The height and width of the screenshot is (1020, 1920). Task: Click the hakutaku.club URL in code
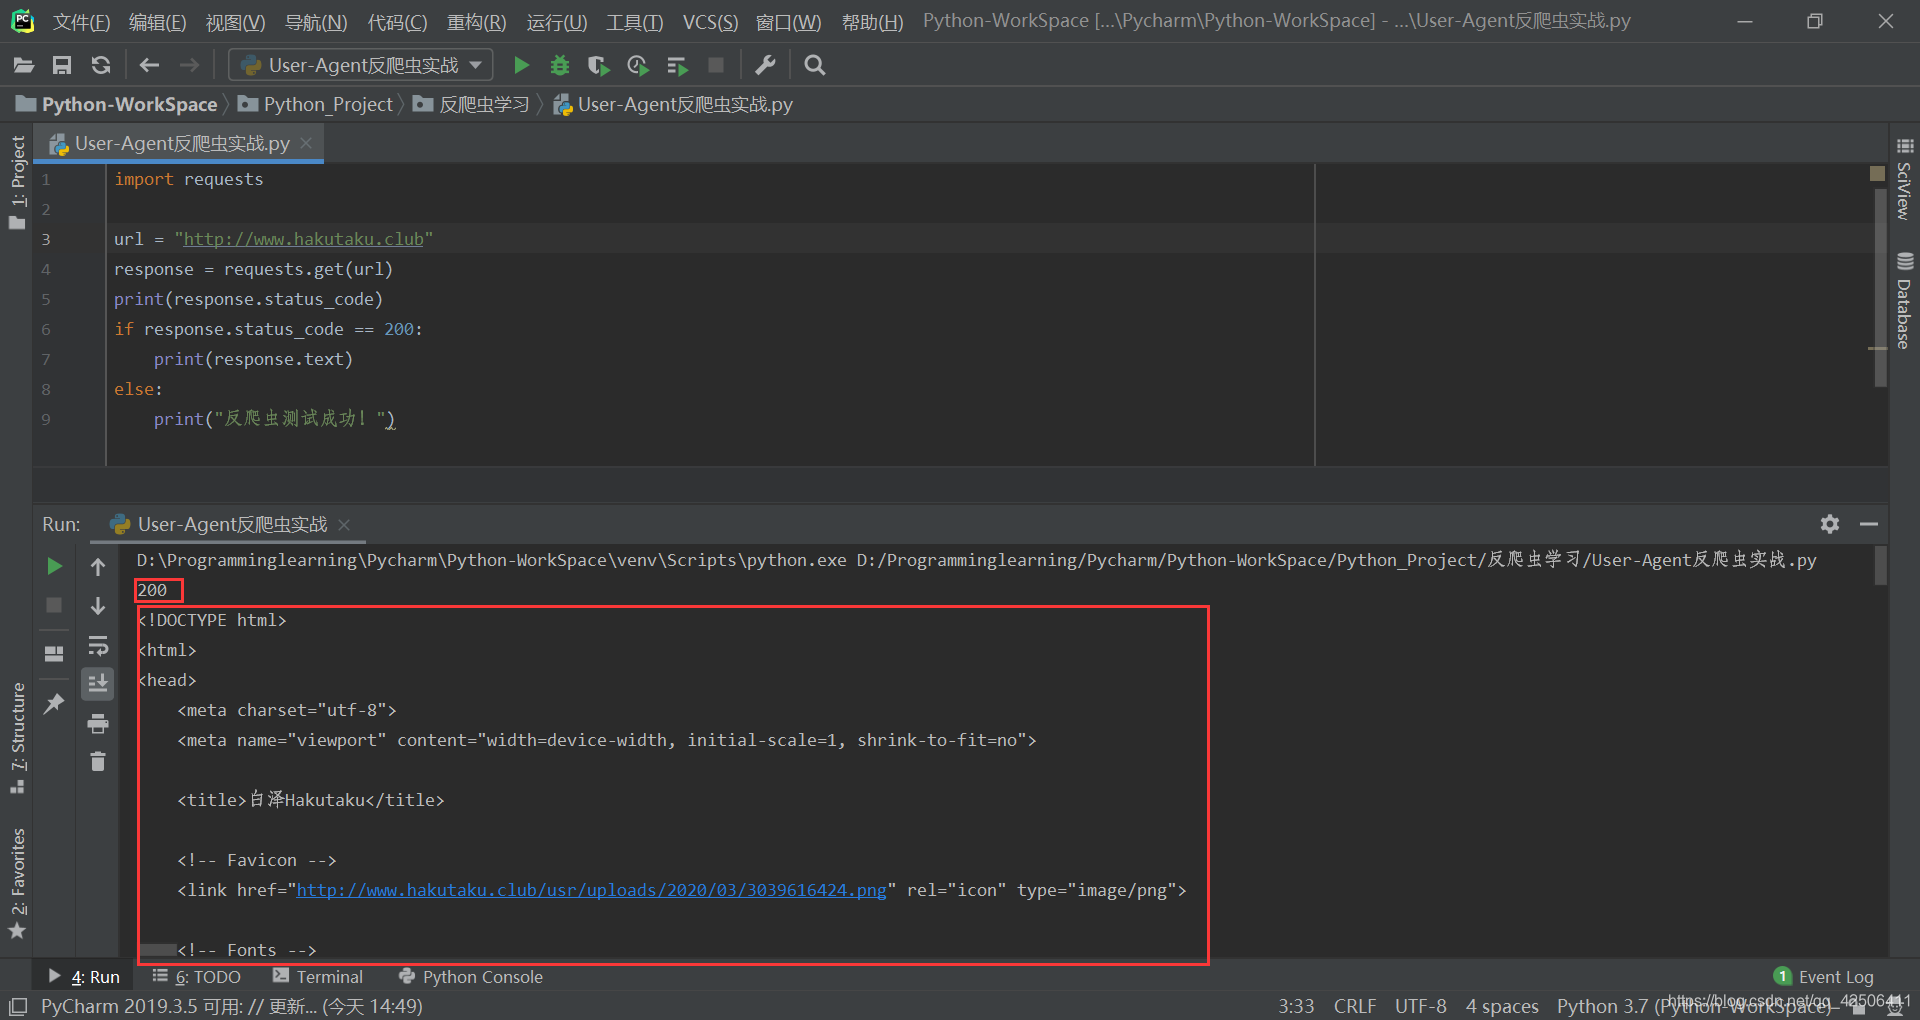tap(304, 239)
